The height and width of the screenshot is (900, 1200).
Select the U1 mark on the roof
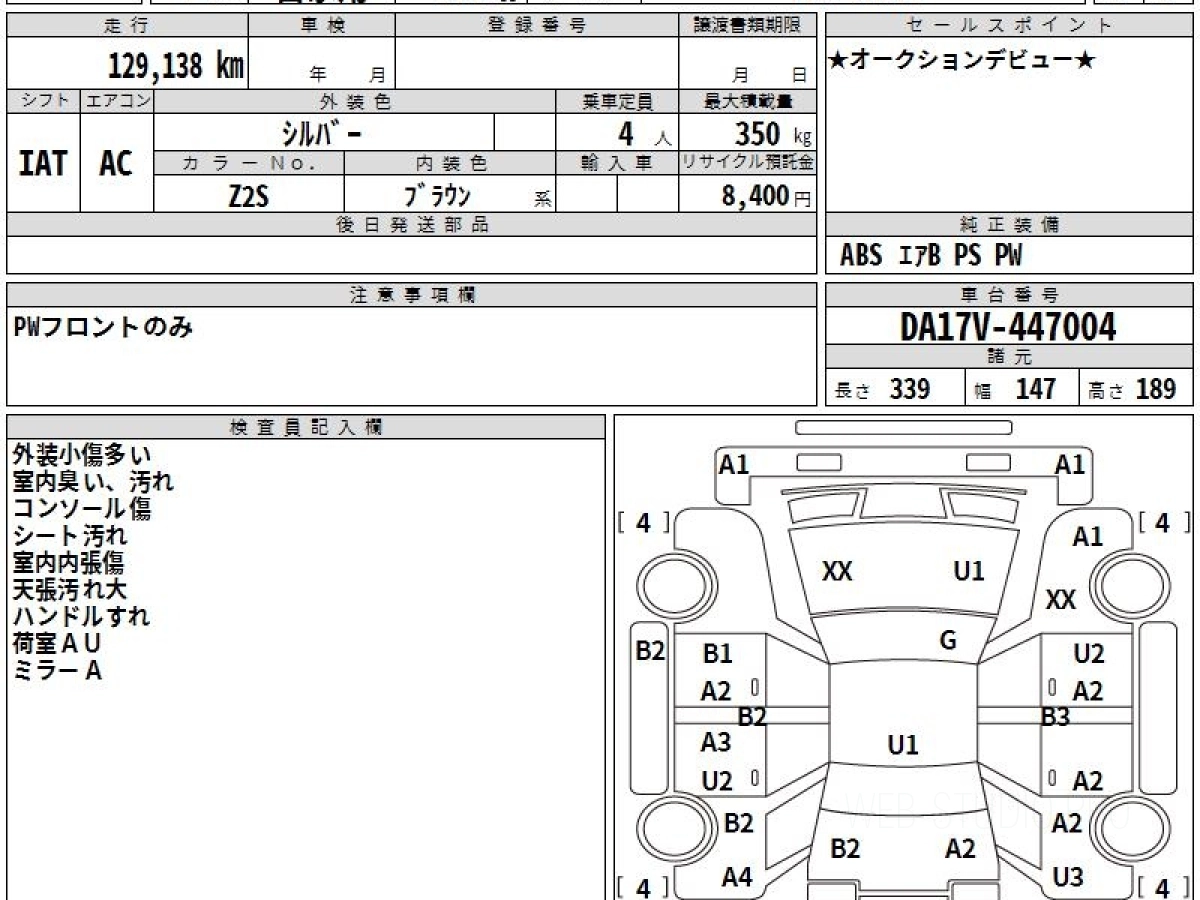[x=903, y=745]
